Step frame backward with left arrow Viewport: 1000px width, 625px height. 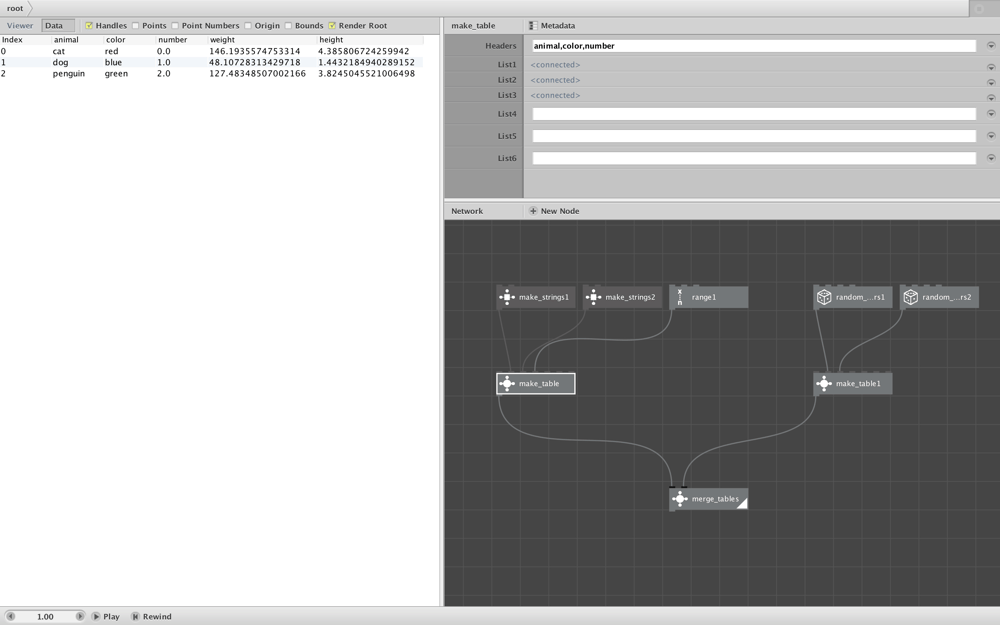[x=11, y=617]
